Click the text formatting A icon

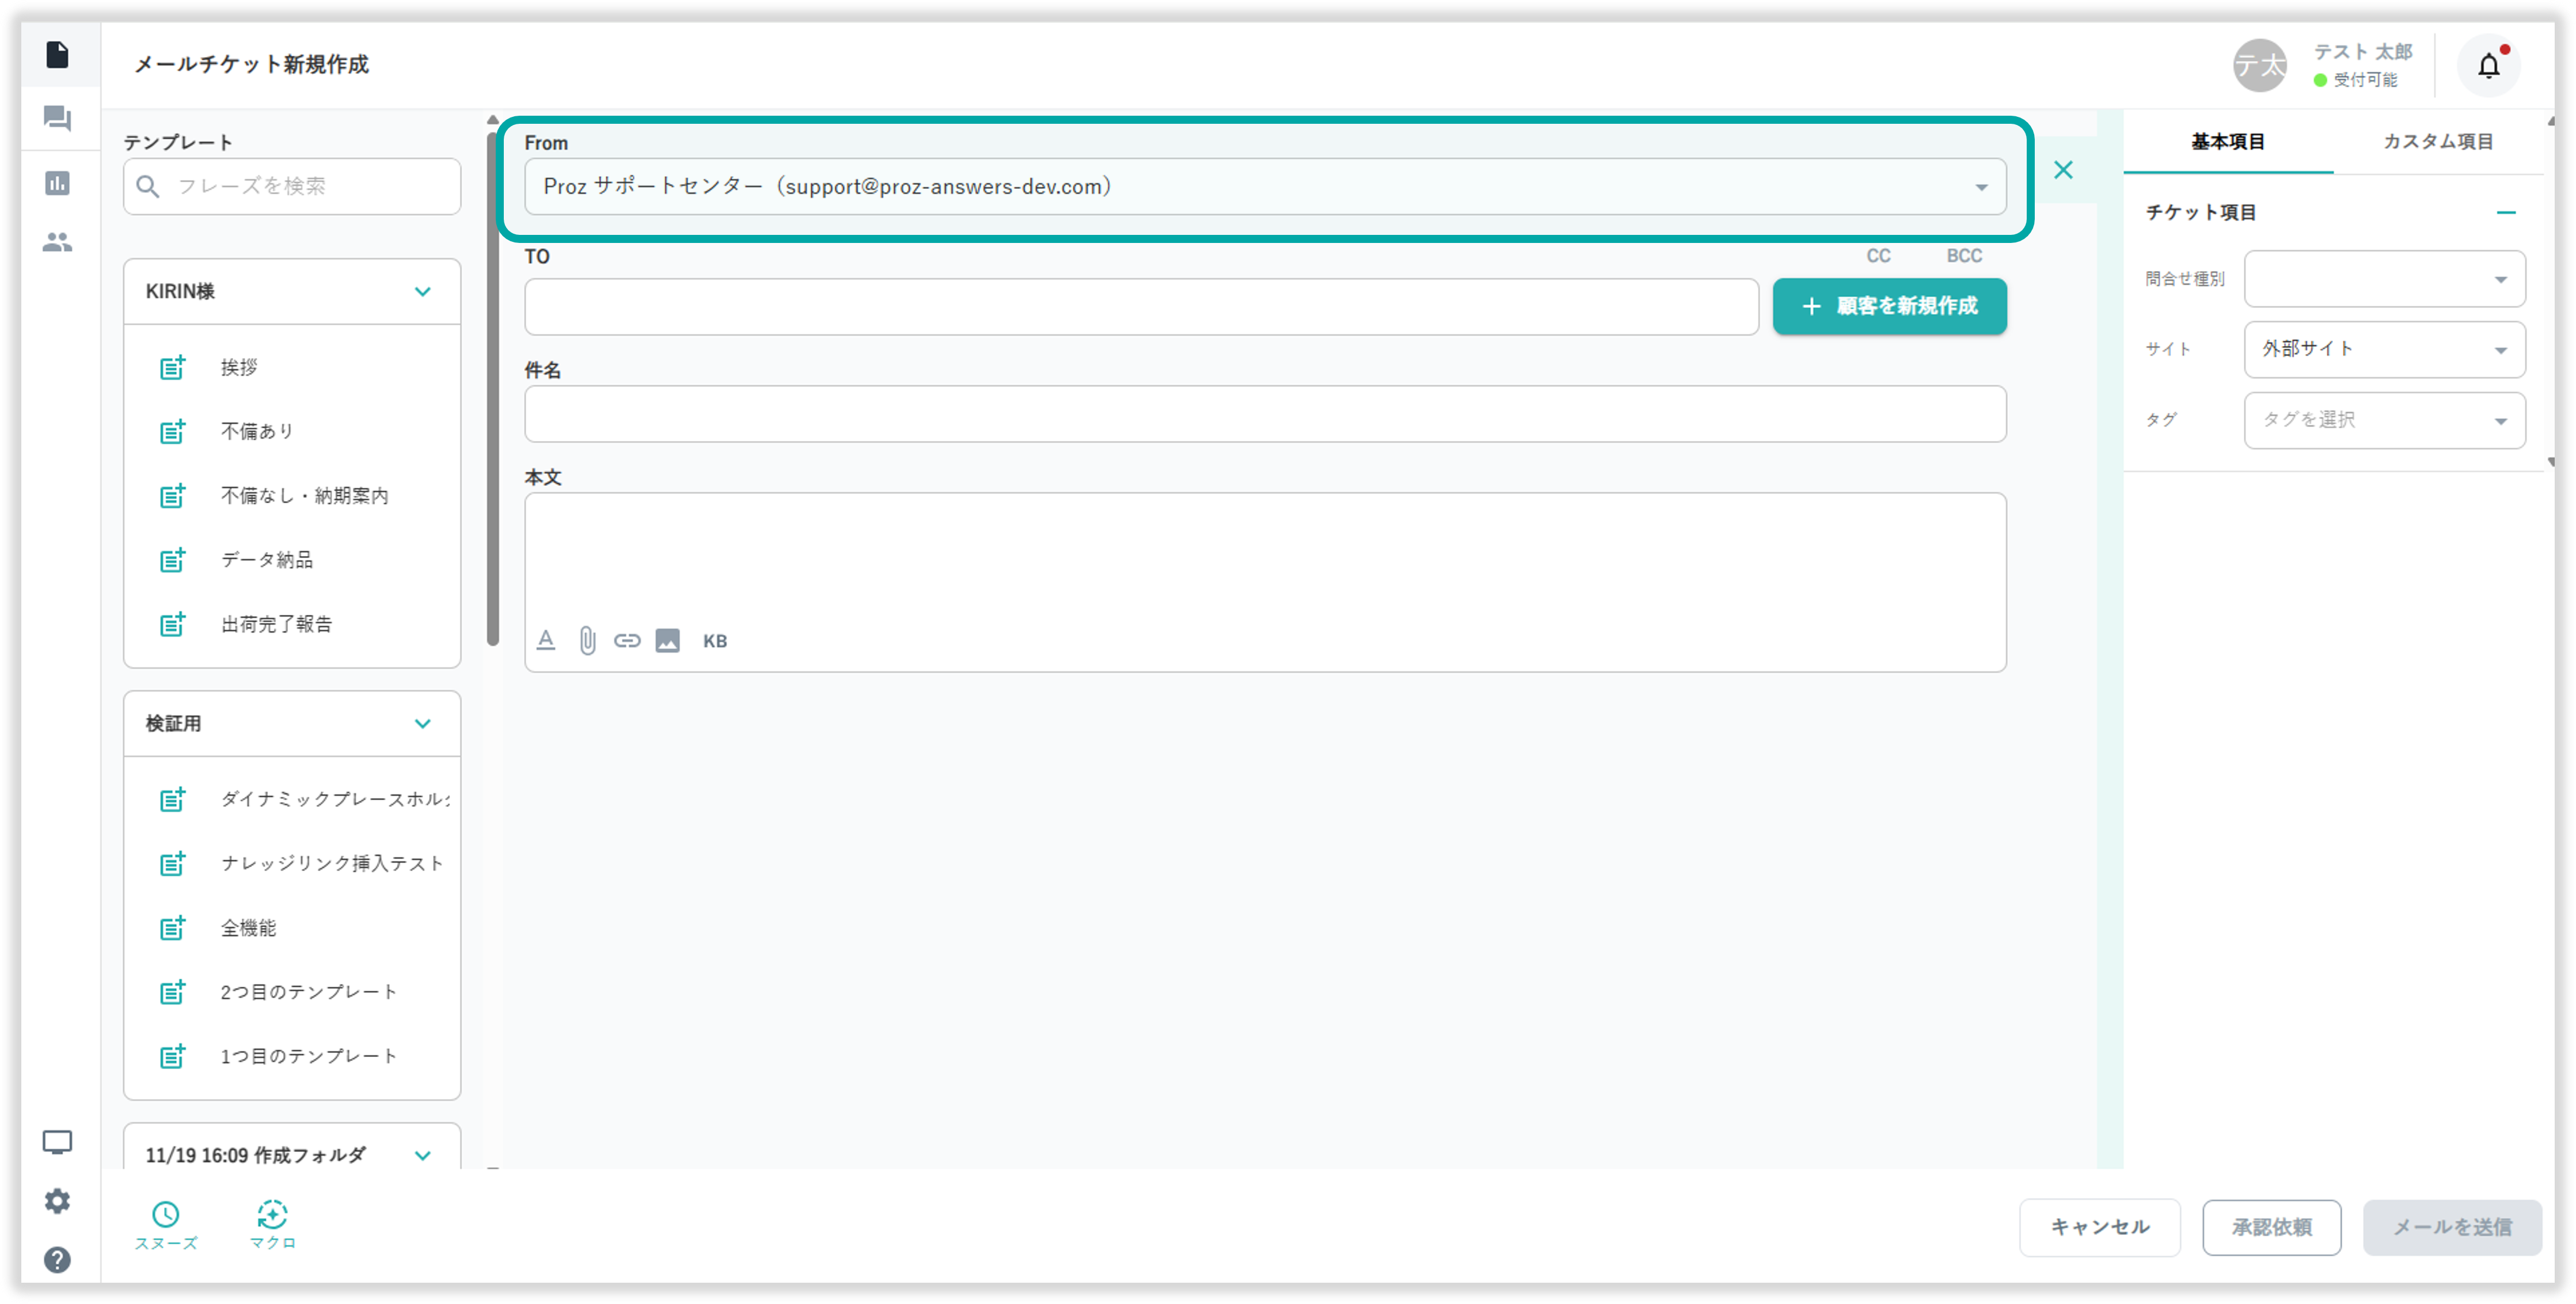(x=546, y=640)
